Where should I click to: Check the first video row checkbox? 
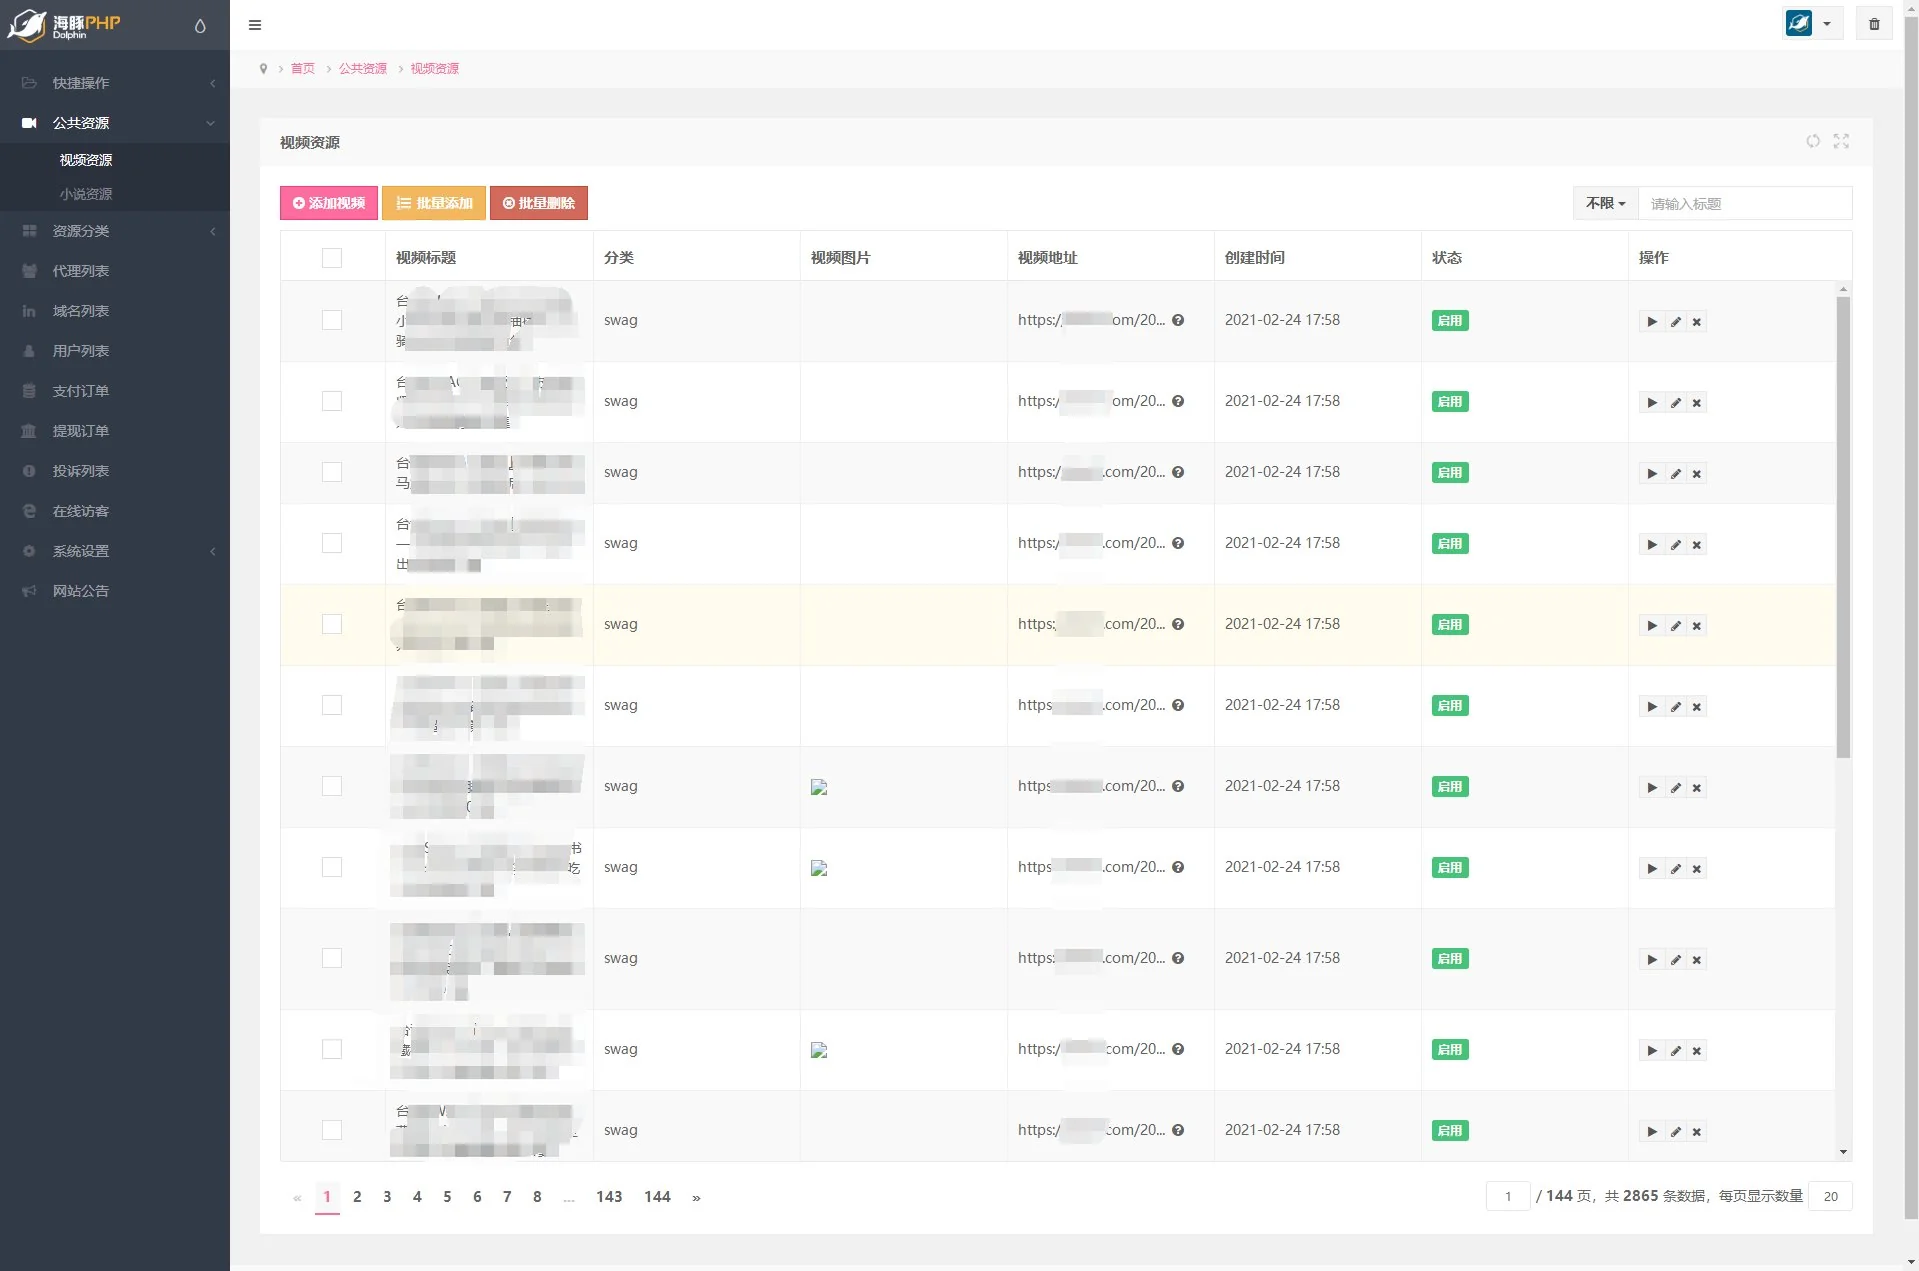(x=332, y=320)
